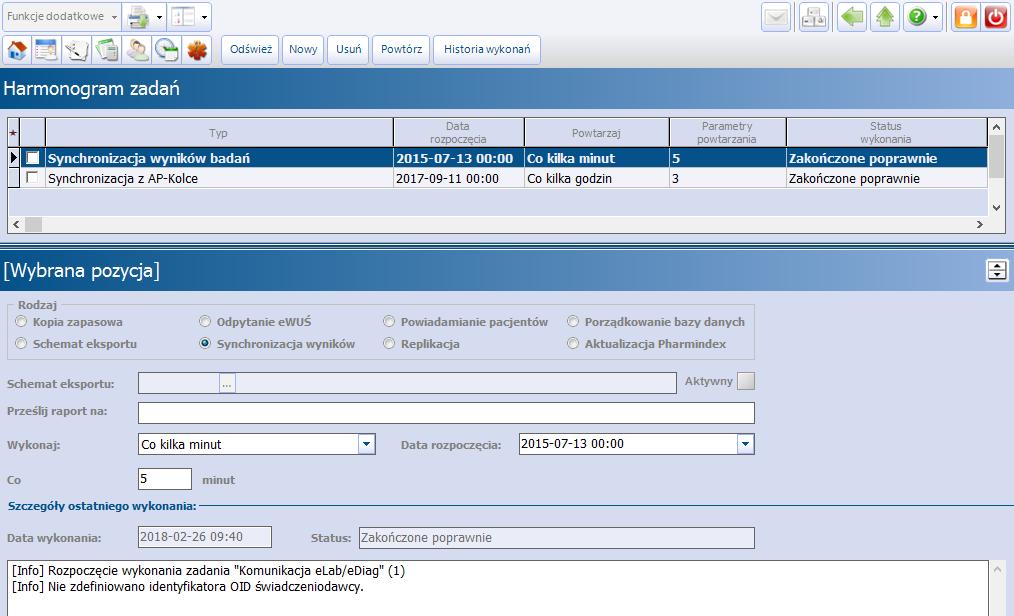This screenshot has width=1014, height=616.
Task: Click horizontal scrollbar left arrow
Action: pyautogui.click(x=16, y=224)
